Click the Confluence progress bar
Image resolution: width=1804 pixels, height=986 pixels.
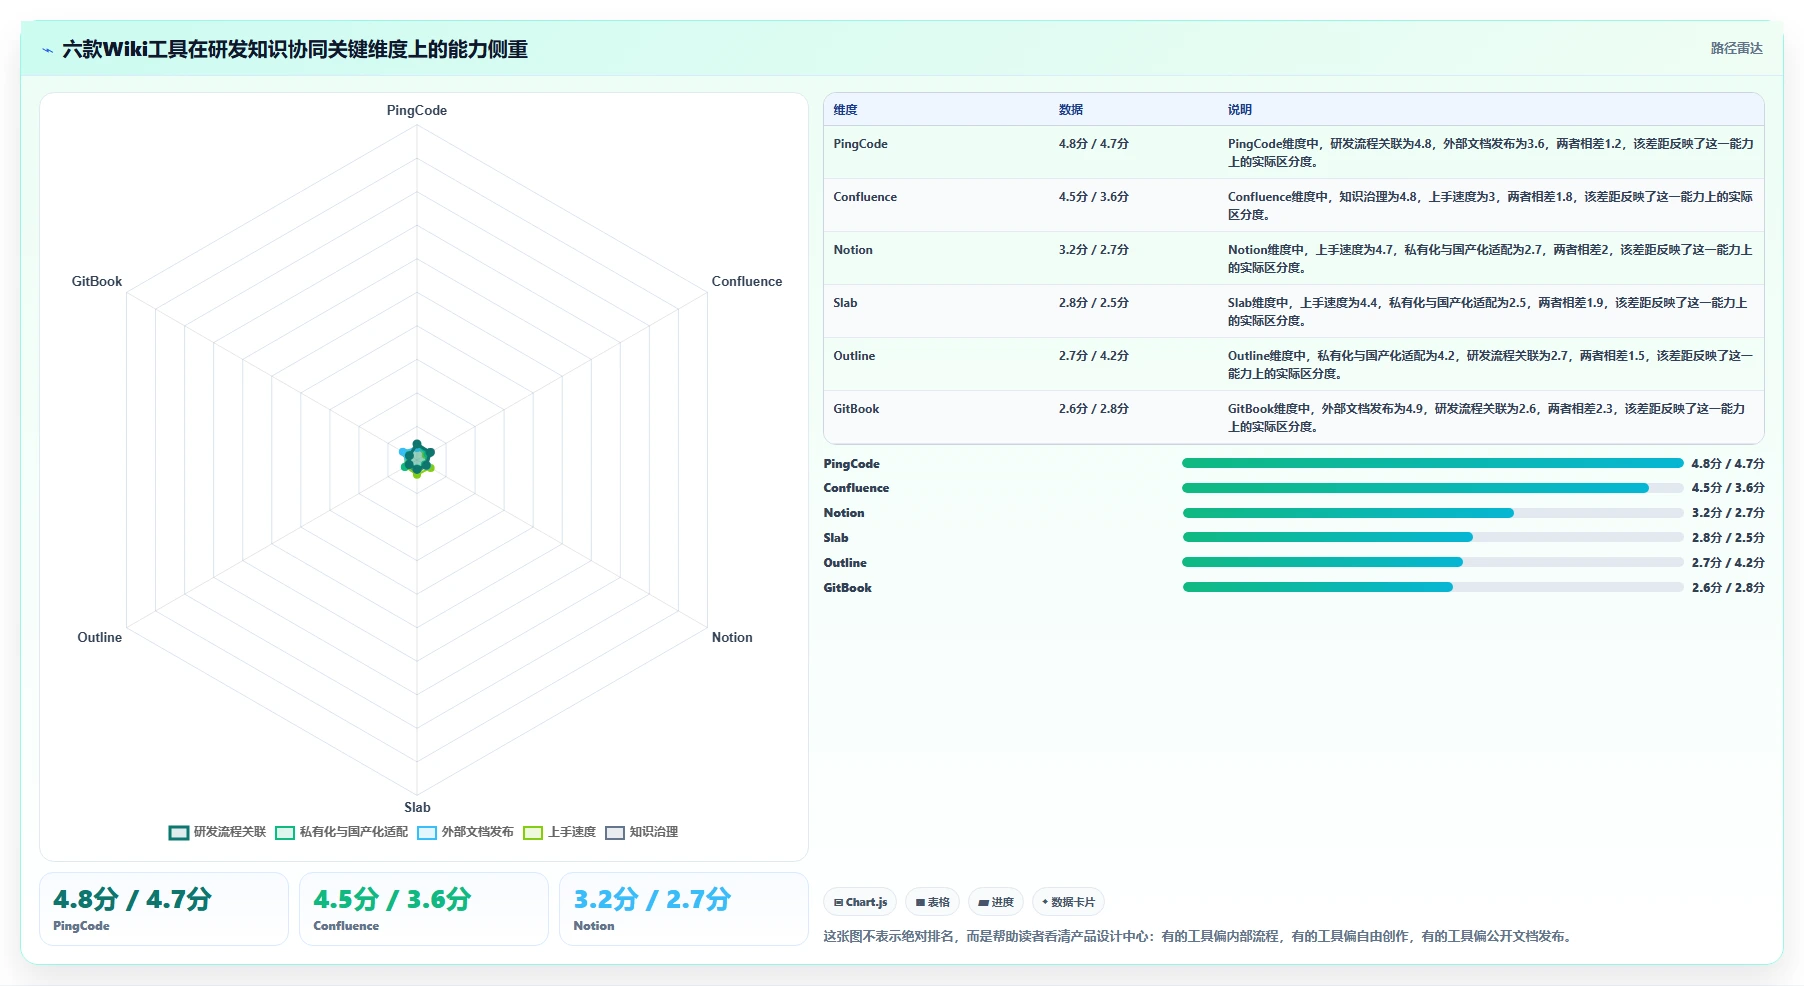point(1433,488)
